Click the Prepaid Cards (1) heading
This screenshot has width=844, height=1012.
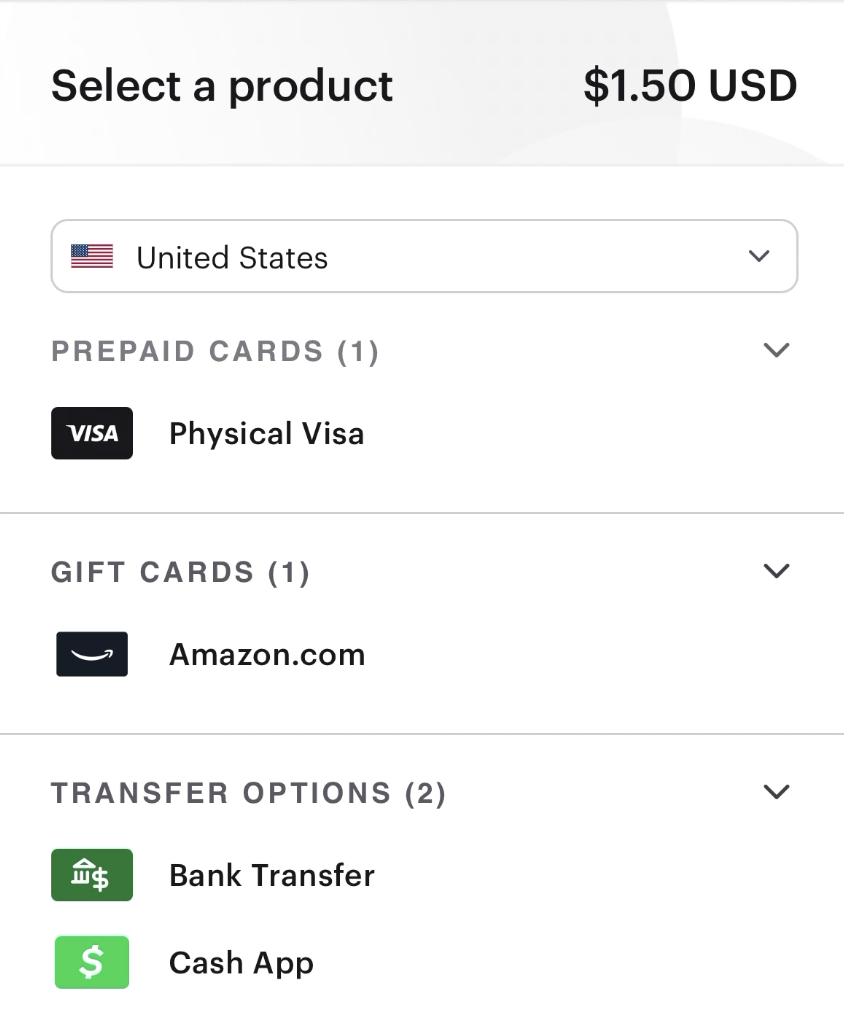click(x=215, y=352)
